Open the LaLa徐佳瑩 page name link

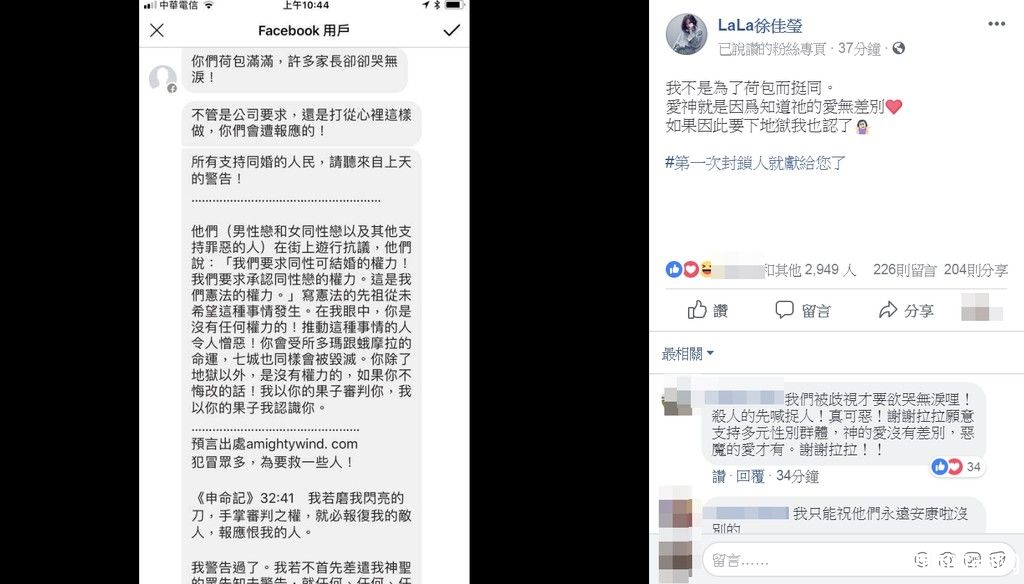[760, 25]
